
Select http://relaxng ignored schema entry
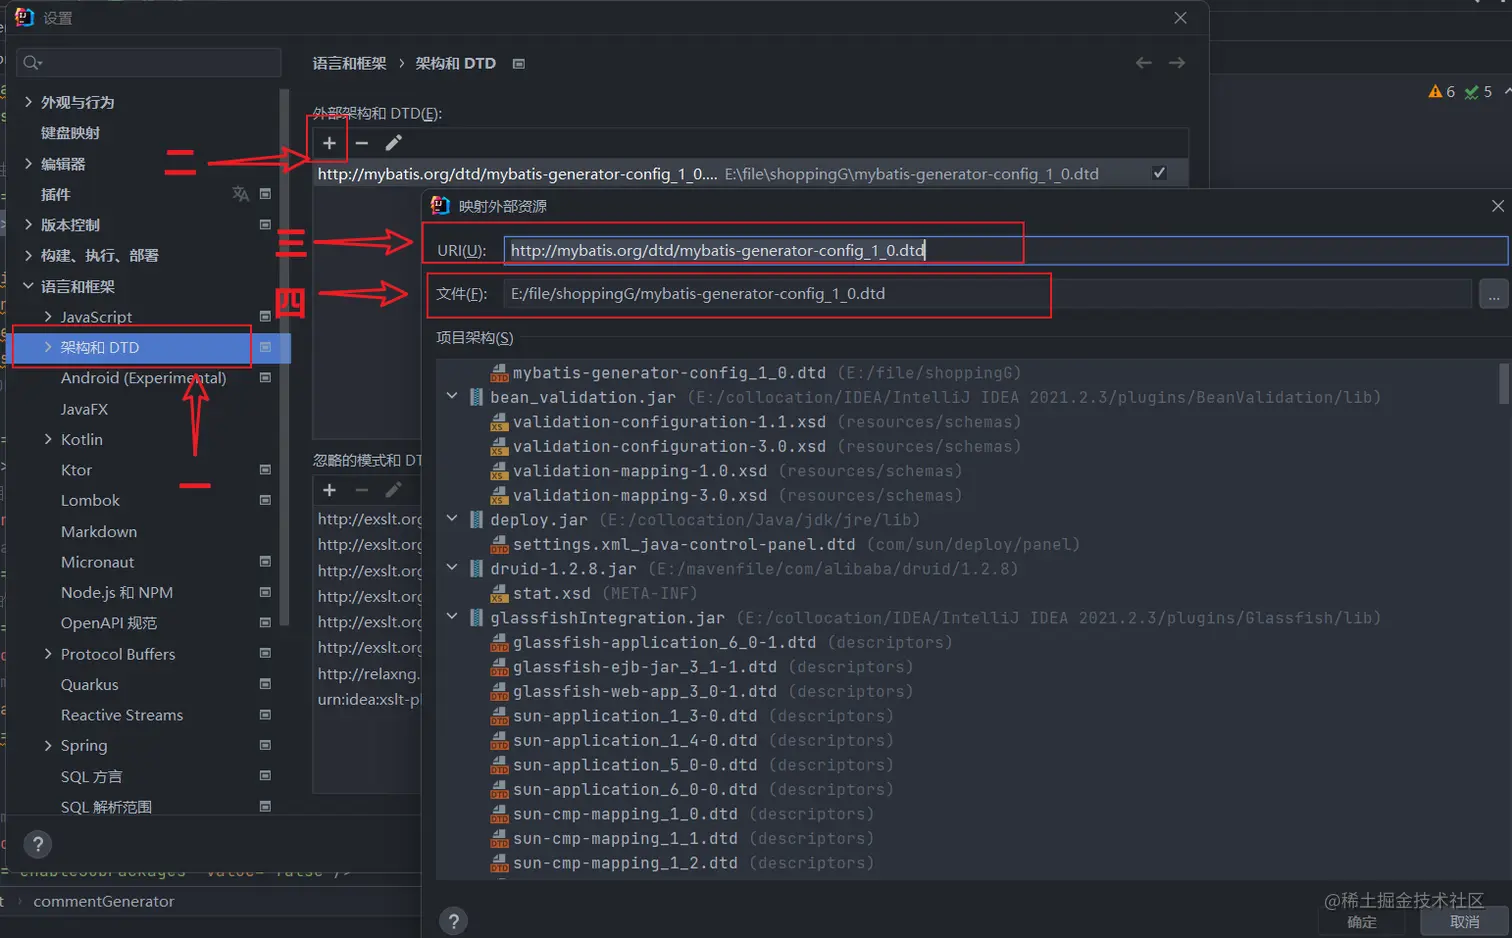[368, 673]
